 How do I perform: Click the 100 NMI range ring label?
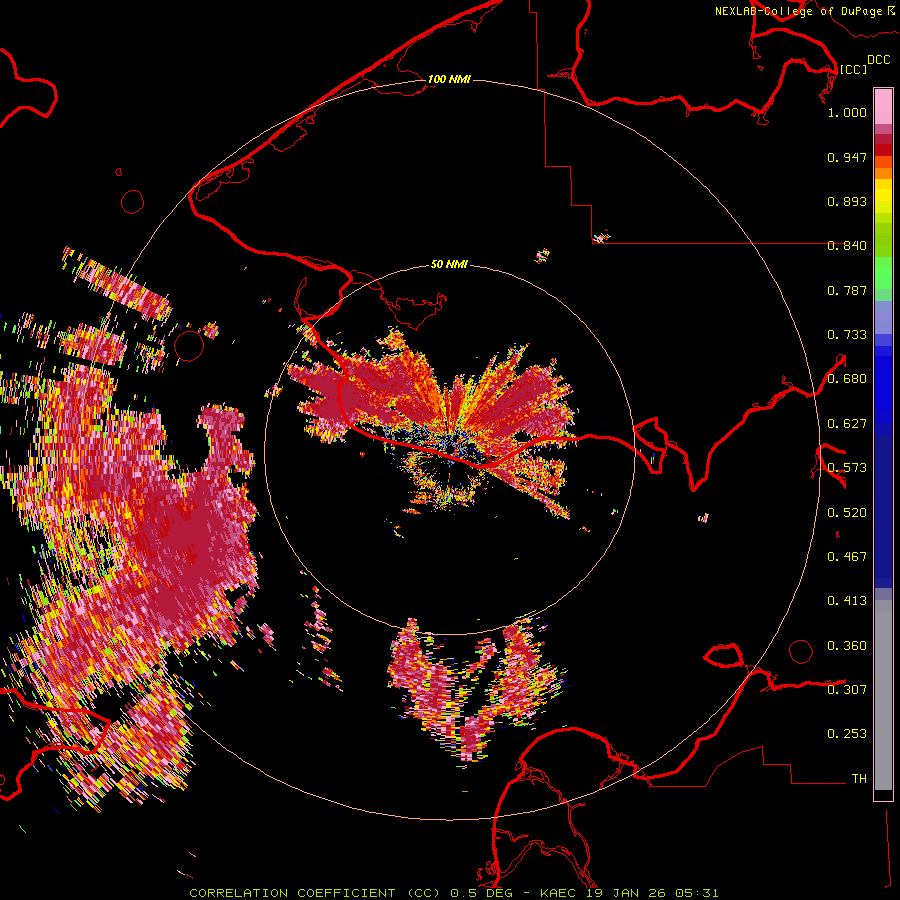449,79
